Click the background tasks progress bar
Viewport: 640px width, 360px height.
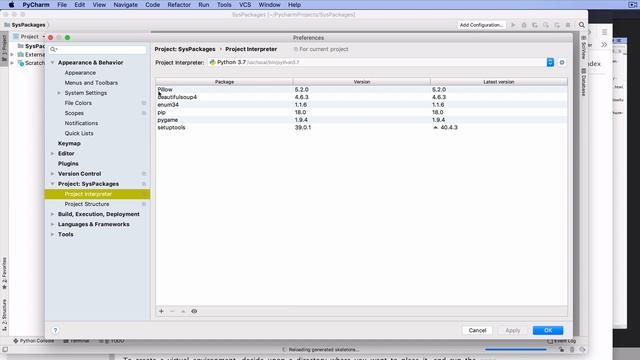(516, 350)
